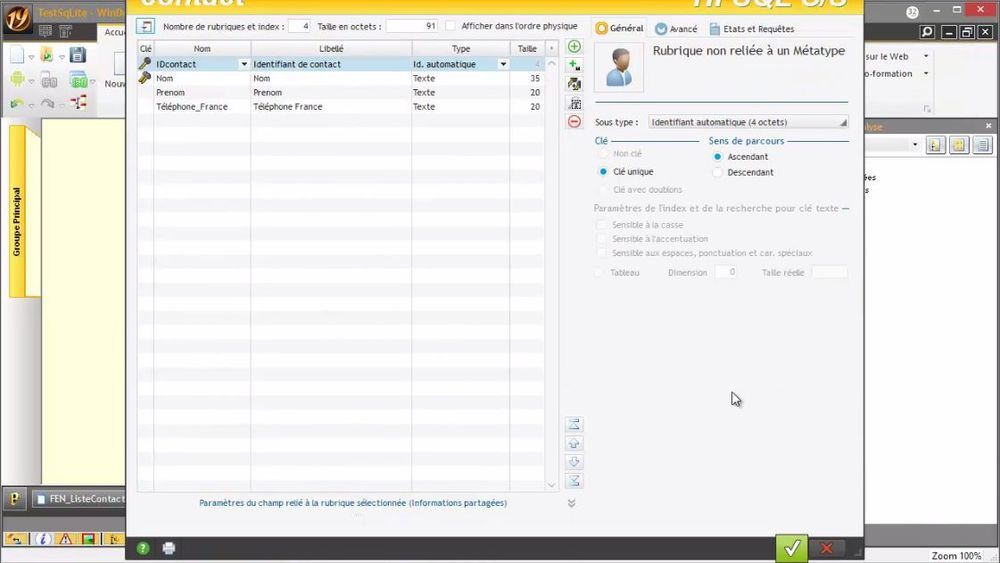Click the warning triangle status icon
The height and width of the screenshot is (563, 1000).
pyautogui.click(x=65, y=539)
